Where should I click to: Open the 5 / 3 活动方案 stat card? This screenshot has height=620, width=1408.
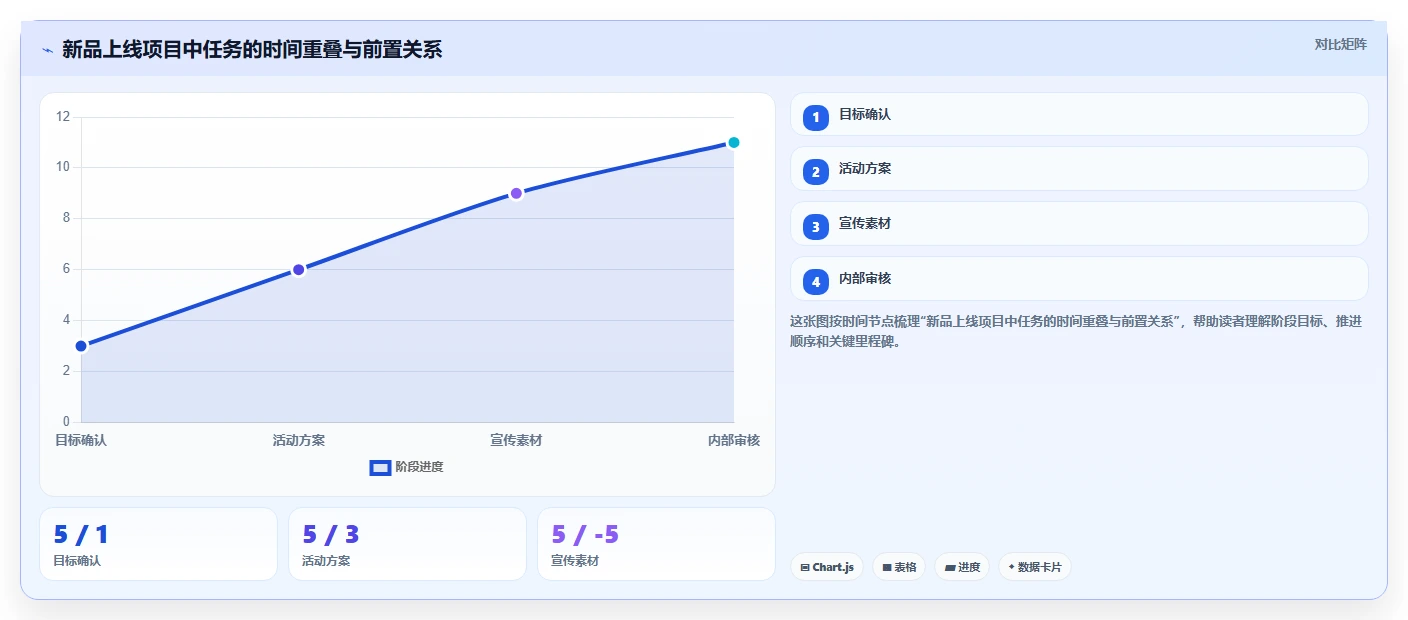tap(407, 544)
